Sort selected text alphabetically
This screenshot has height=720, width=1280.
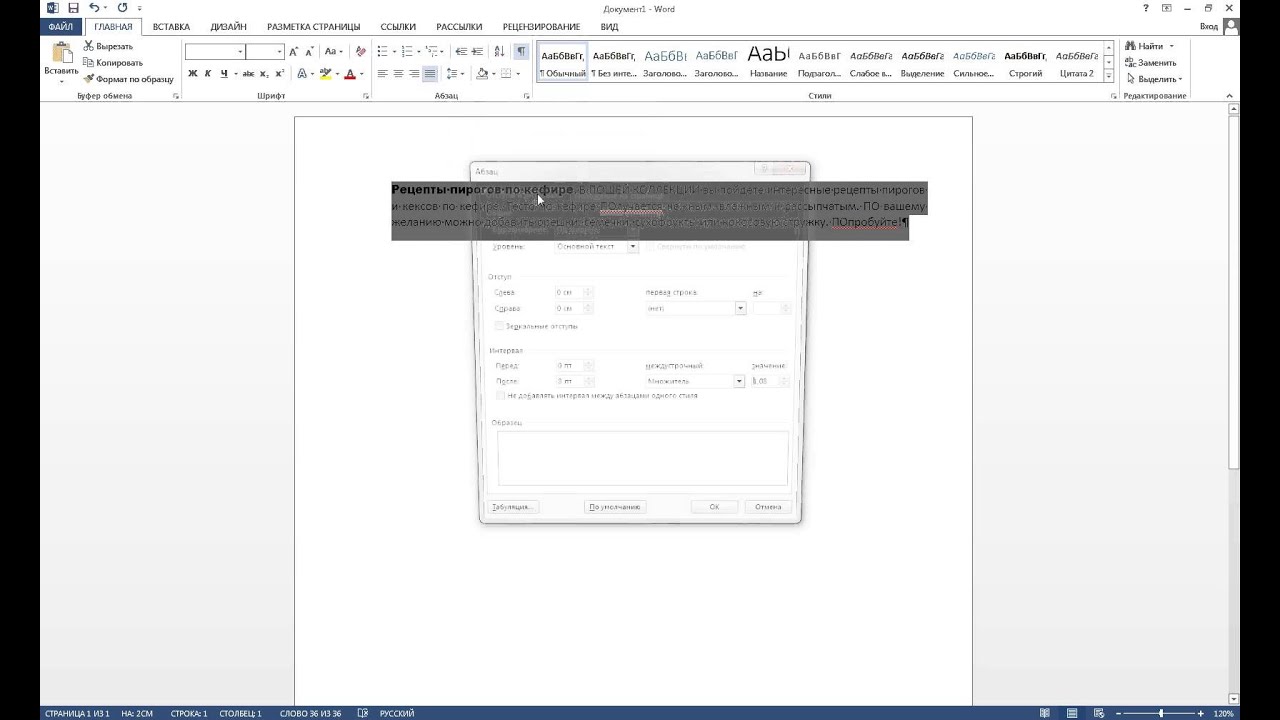pyautogui.click(x=499, y=51)
